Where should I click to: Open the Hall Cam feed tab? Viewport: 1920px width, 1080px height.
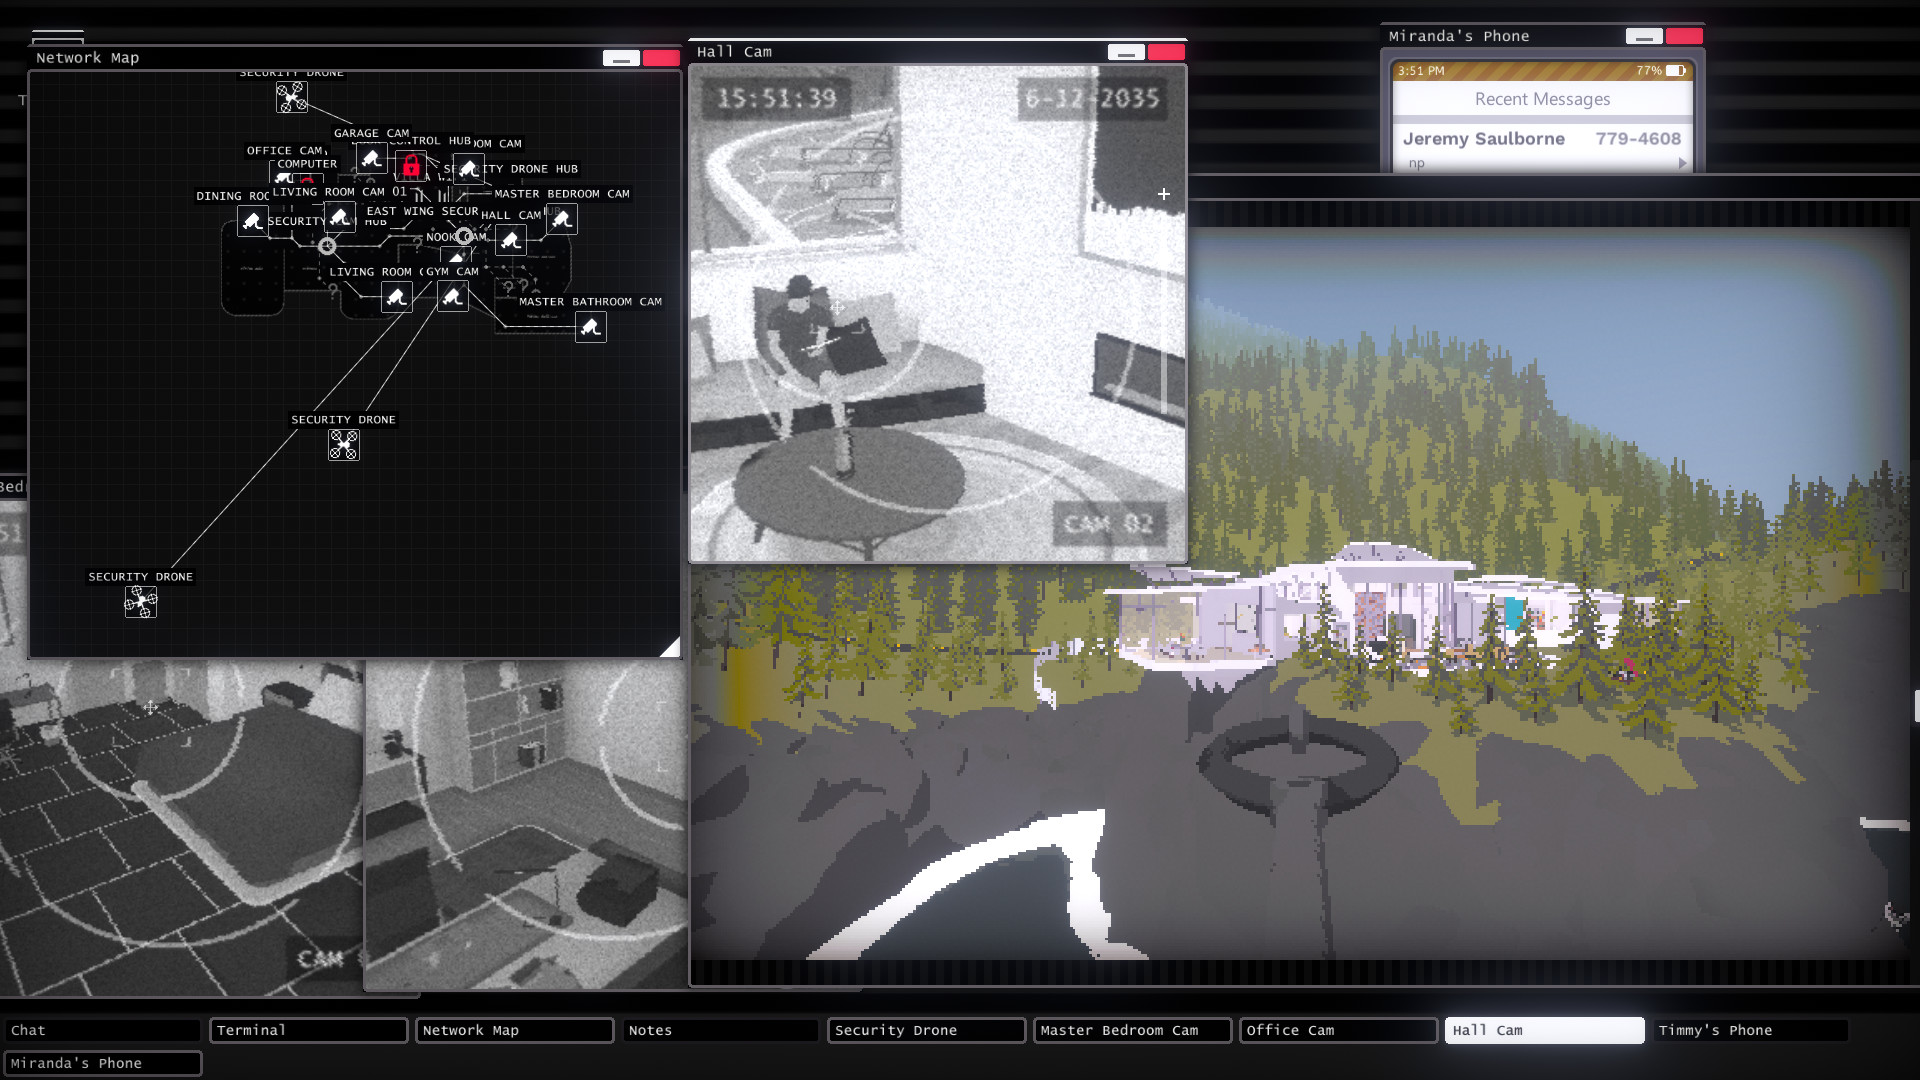click(1543, 1030)
